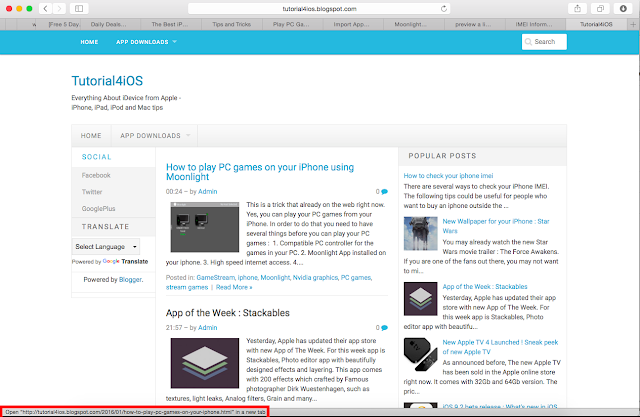Screen dimensions: 640x417
Task: Open 'New Apple TV 4 Launched ! Sneak peek' link
Action: coord(500,347)
